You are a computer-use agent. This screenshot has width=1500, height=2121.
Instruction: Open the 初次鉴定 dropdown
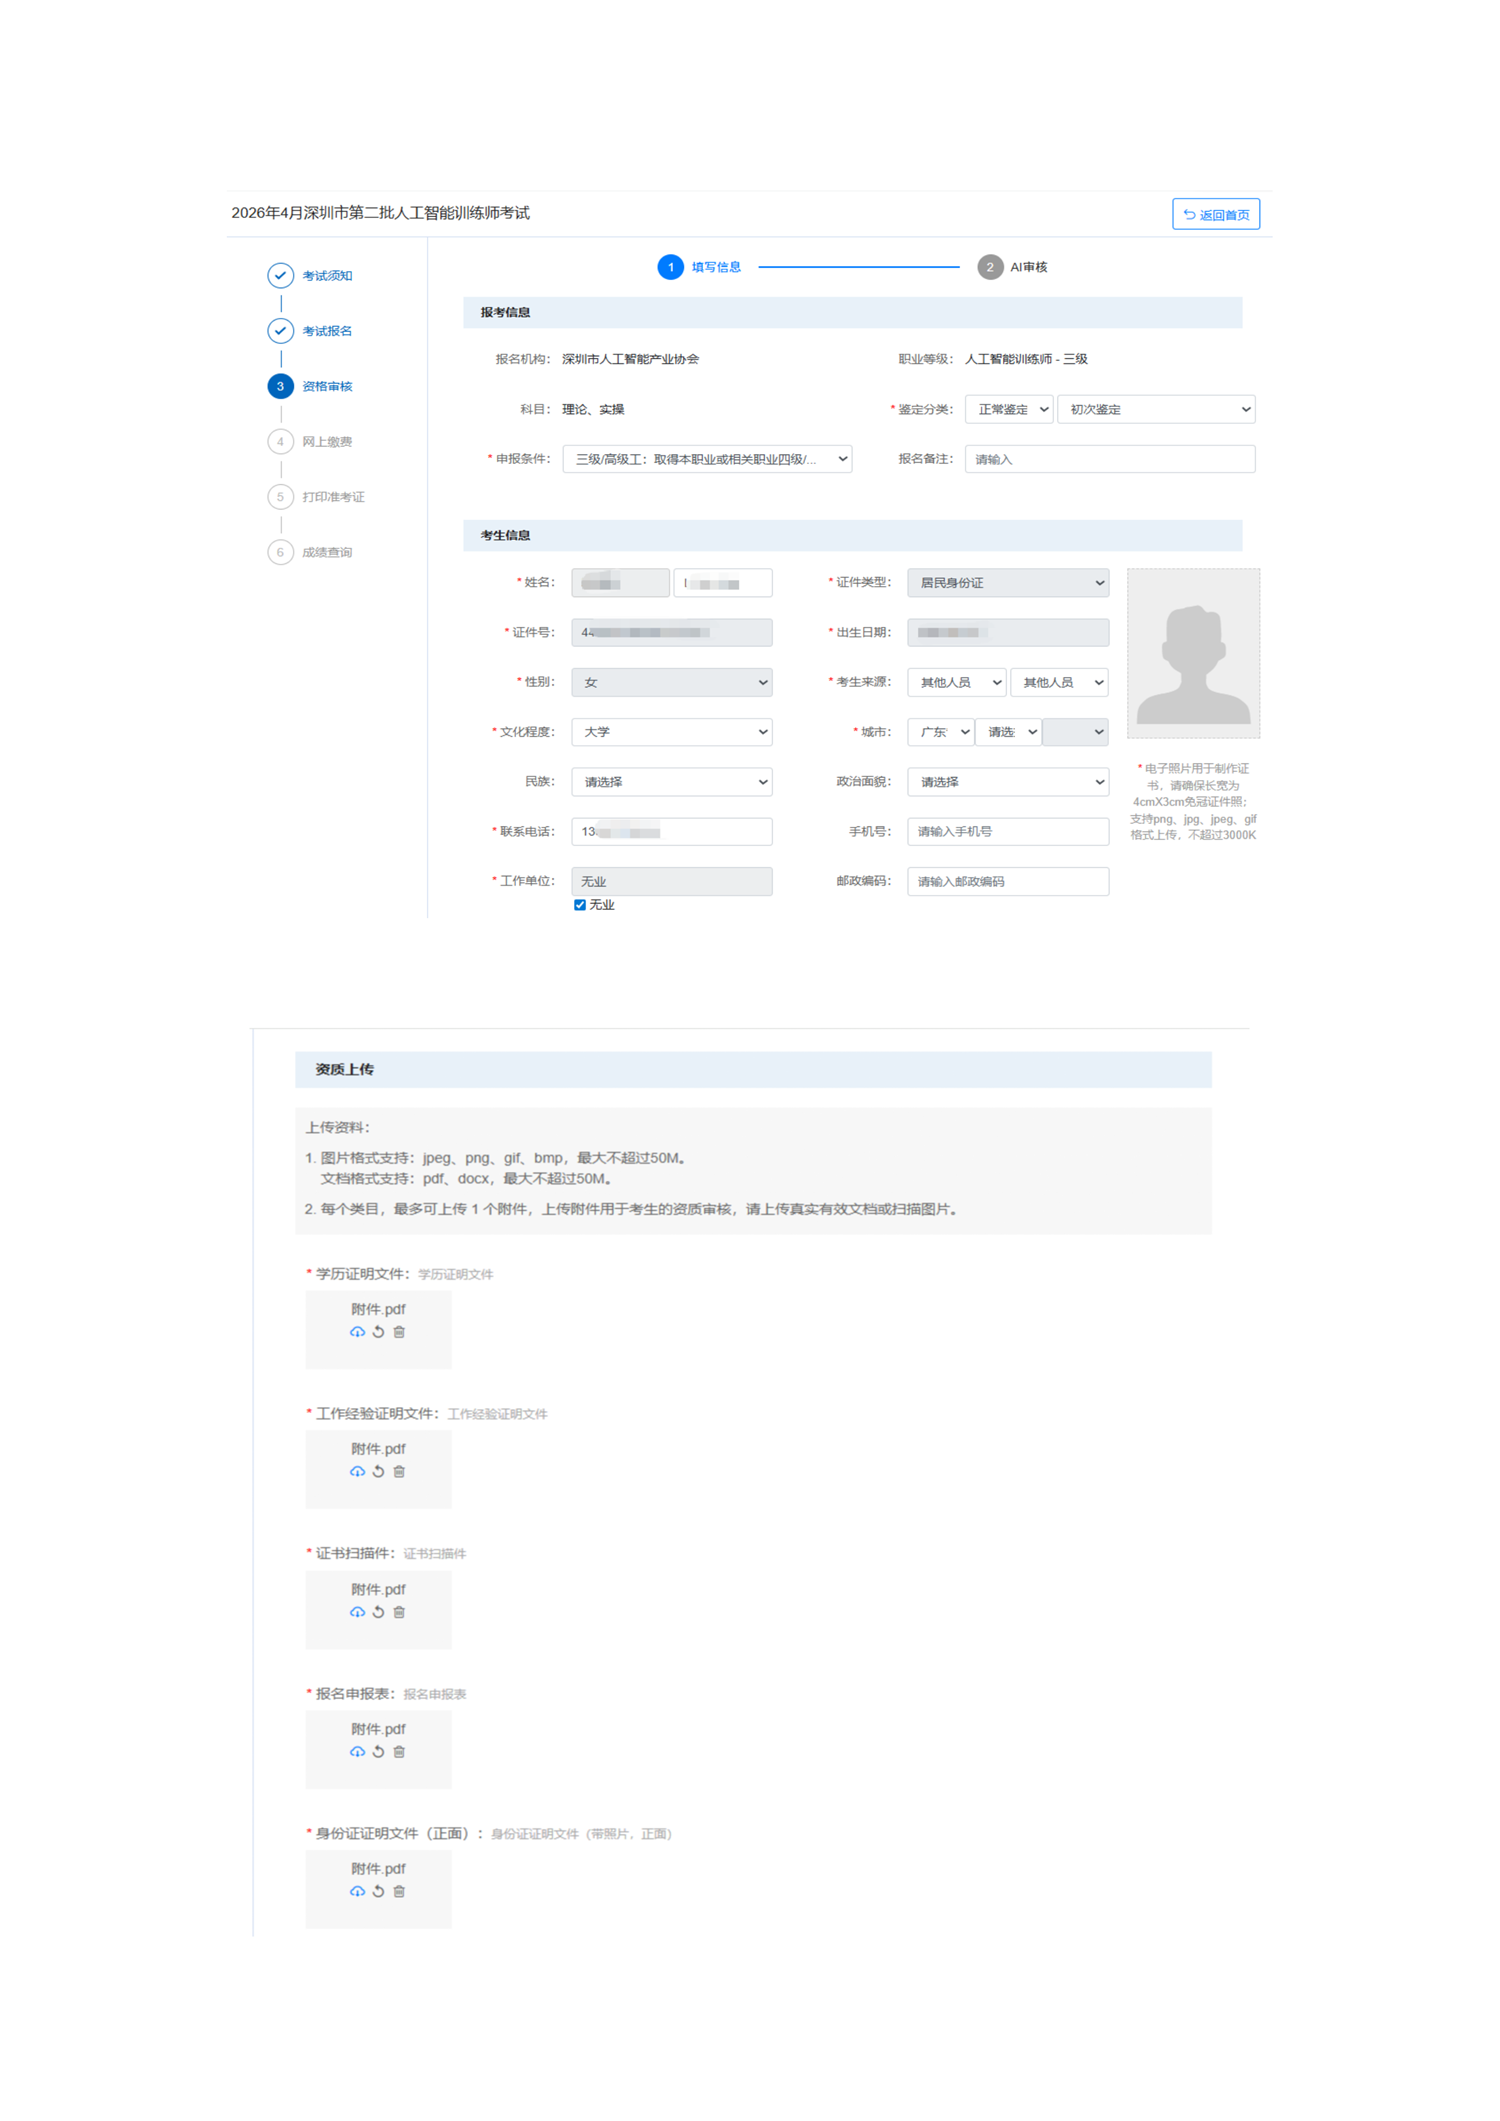pyautogui.click(x=1156, y=409)
